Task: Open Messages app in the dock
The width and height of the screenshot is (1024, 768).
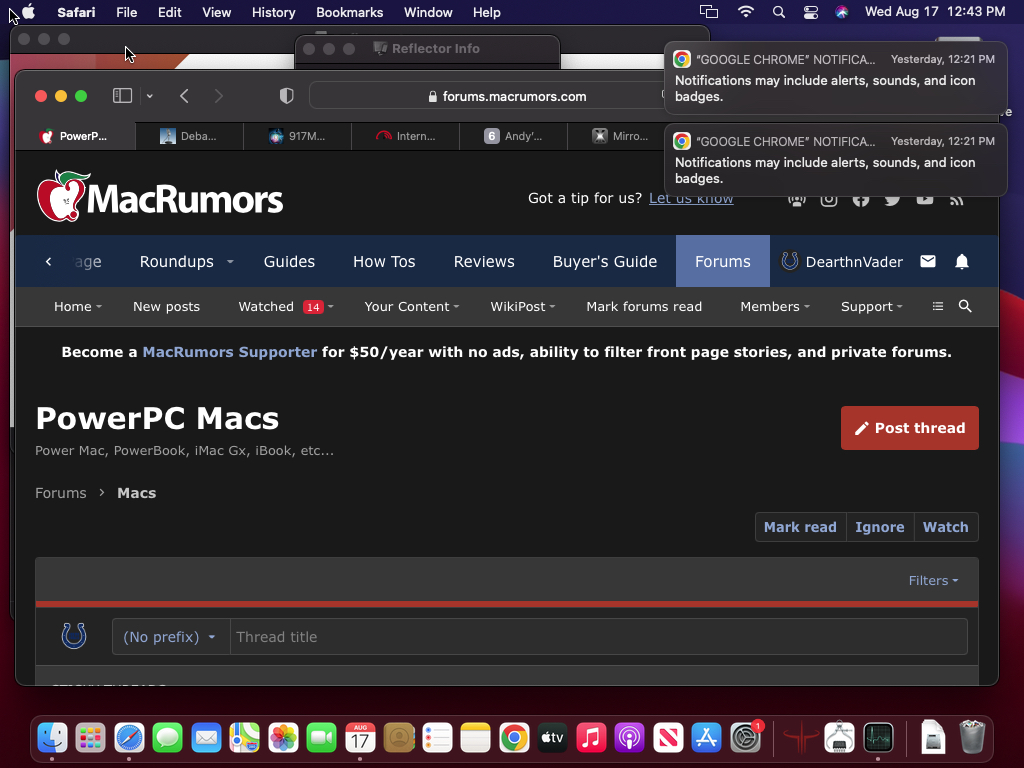Action: [x=168, y=738]
